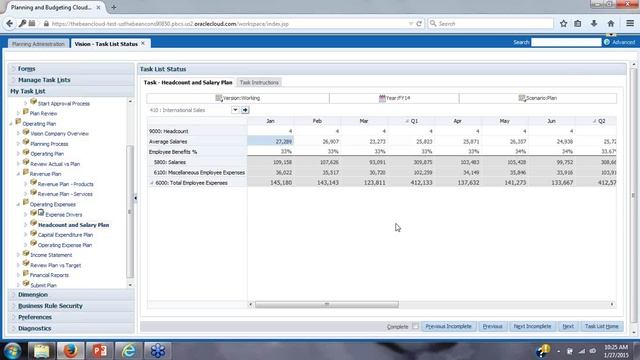
Task: Open the Business Rule Security section
Action: 71,306
